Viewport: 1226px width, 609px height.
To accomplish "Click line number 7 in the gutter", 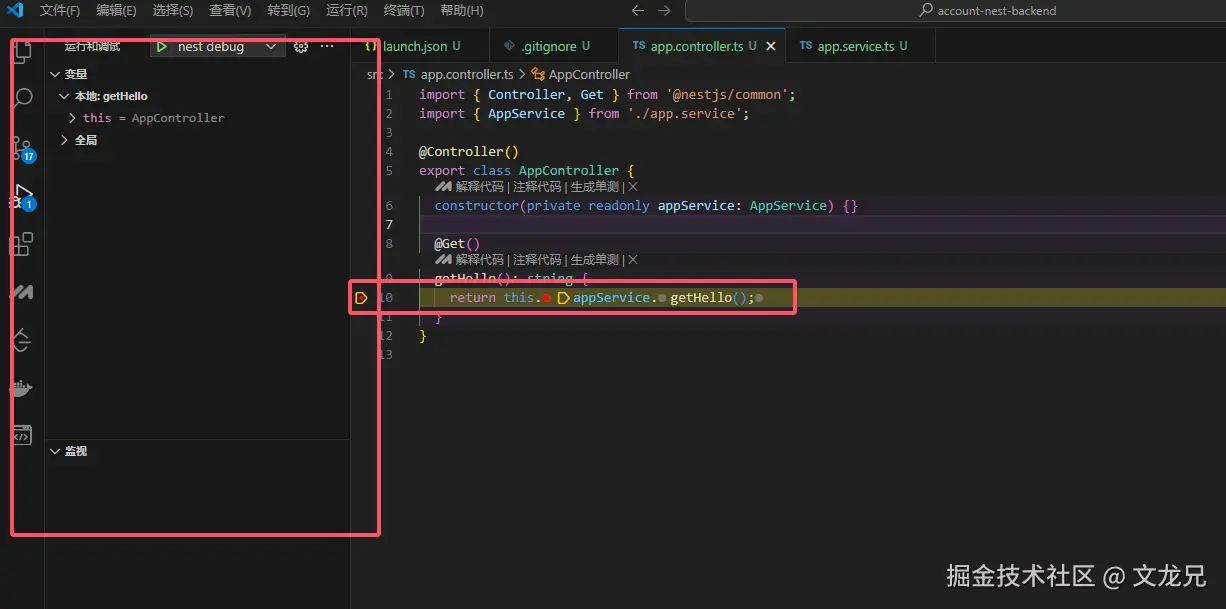I will pos(389,224).
